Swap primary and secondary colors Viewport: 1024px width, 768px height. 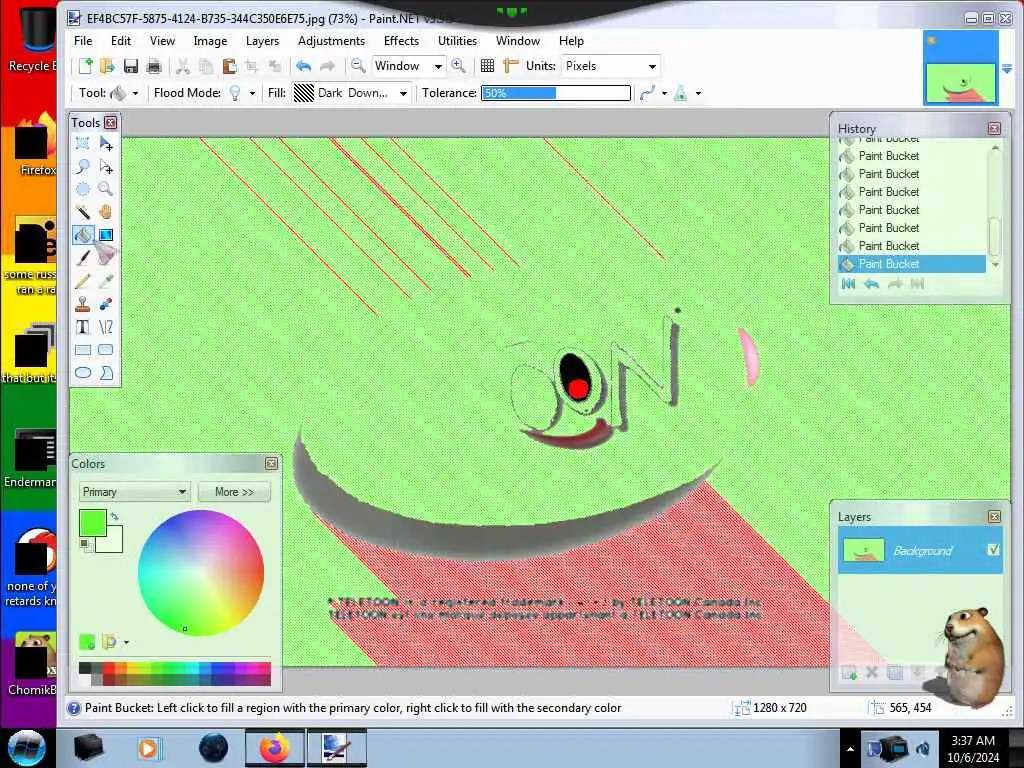[115, 516]
